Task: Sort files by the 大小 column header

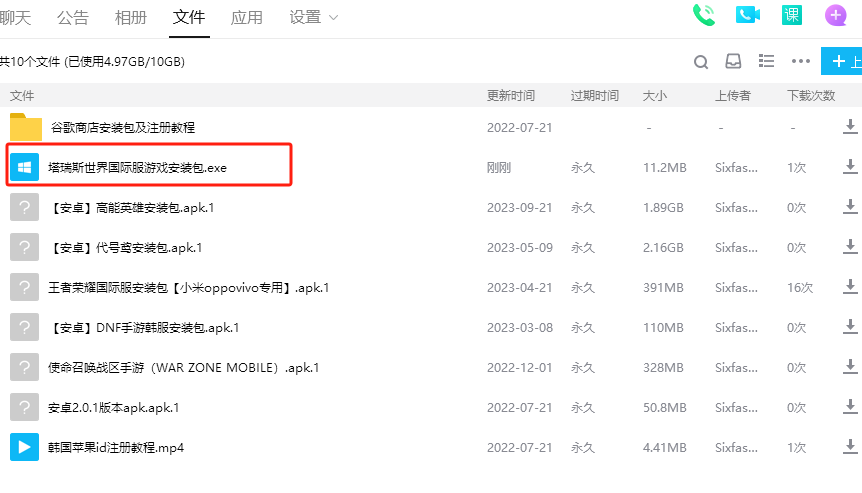Action: 655,95
